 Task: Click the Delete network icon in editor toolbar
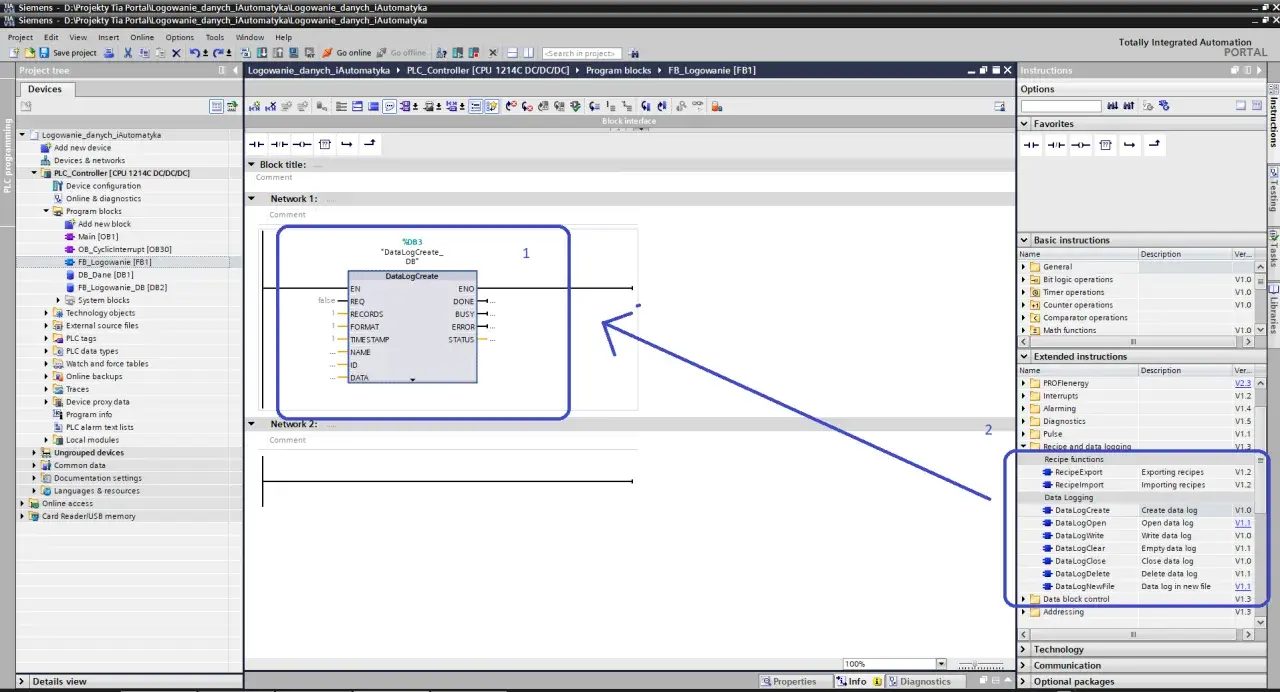(x=271, y=106)
